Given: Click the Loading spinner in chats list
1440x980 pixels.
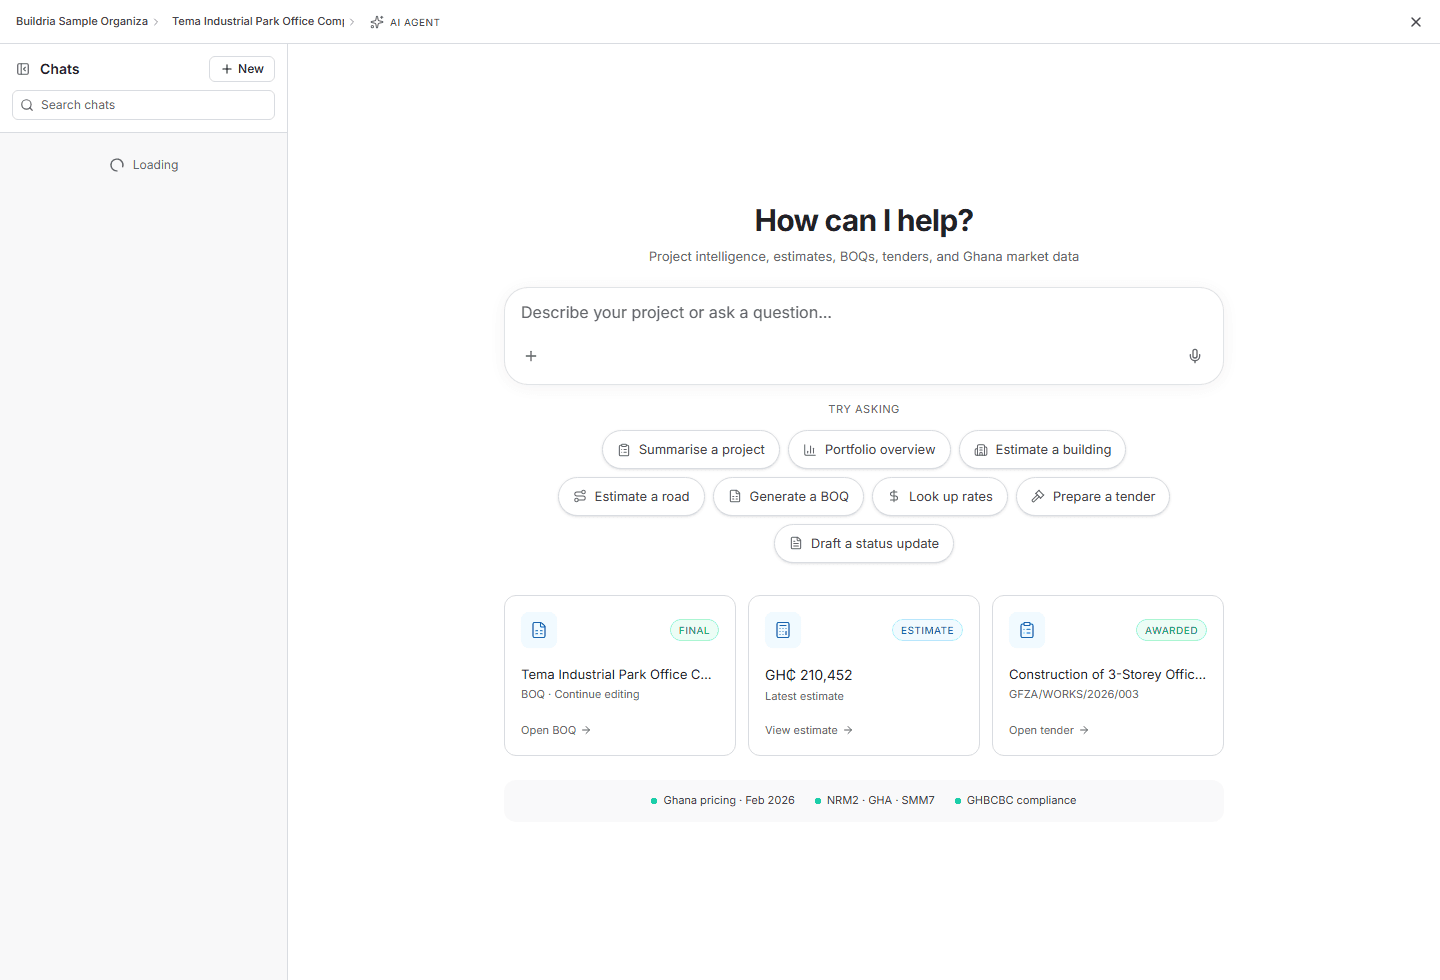Looking at the screenshot, I should tap(117, 165).
